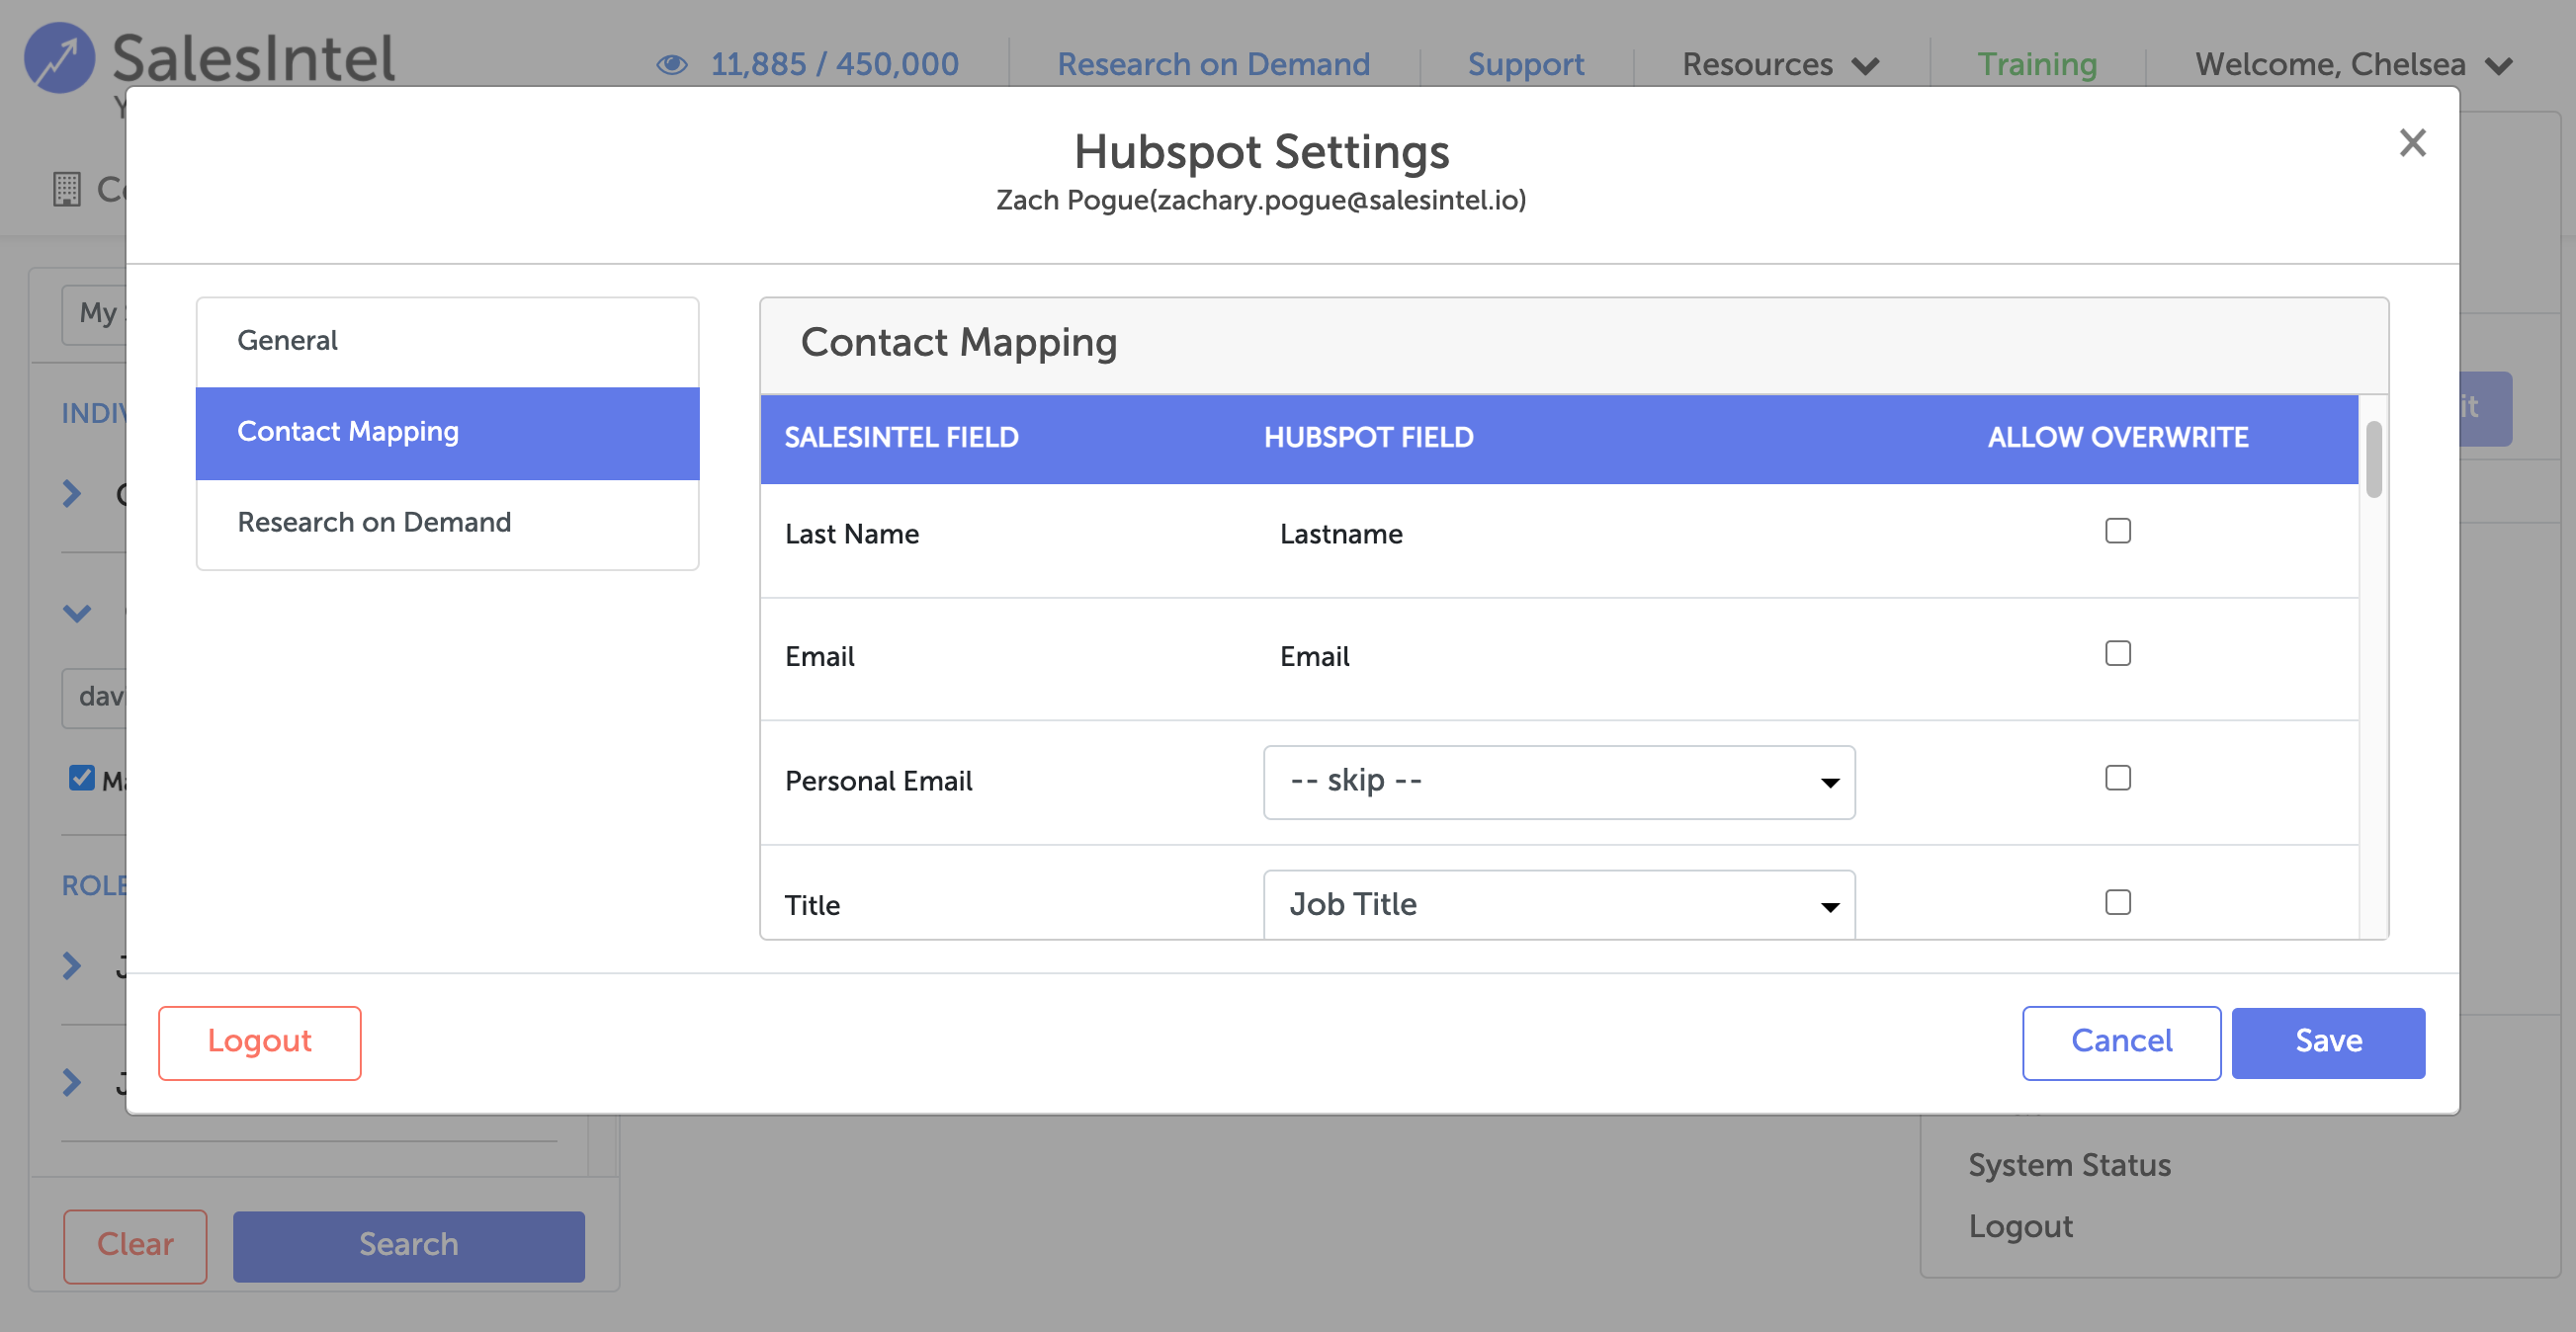Select the Contact Mapping tab
The image size is (2576, 1332).
click(x=447, y=432)
